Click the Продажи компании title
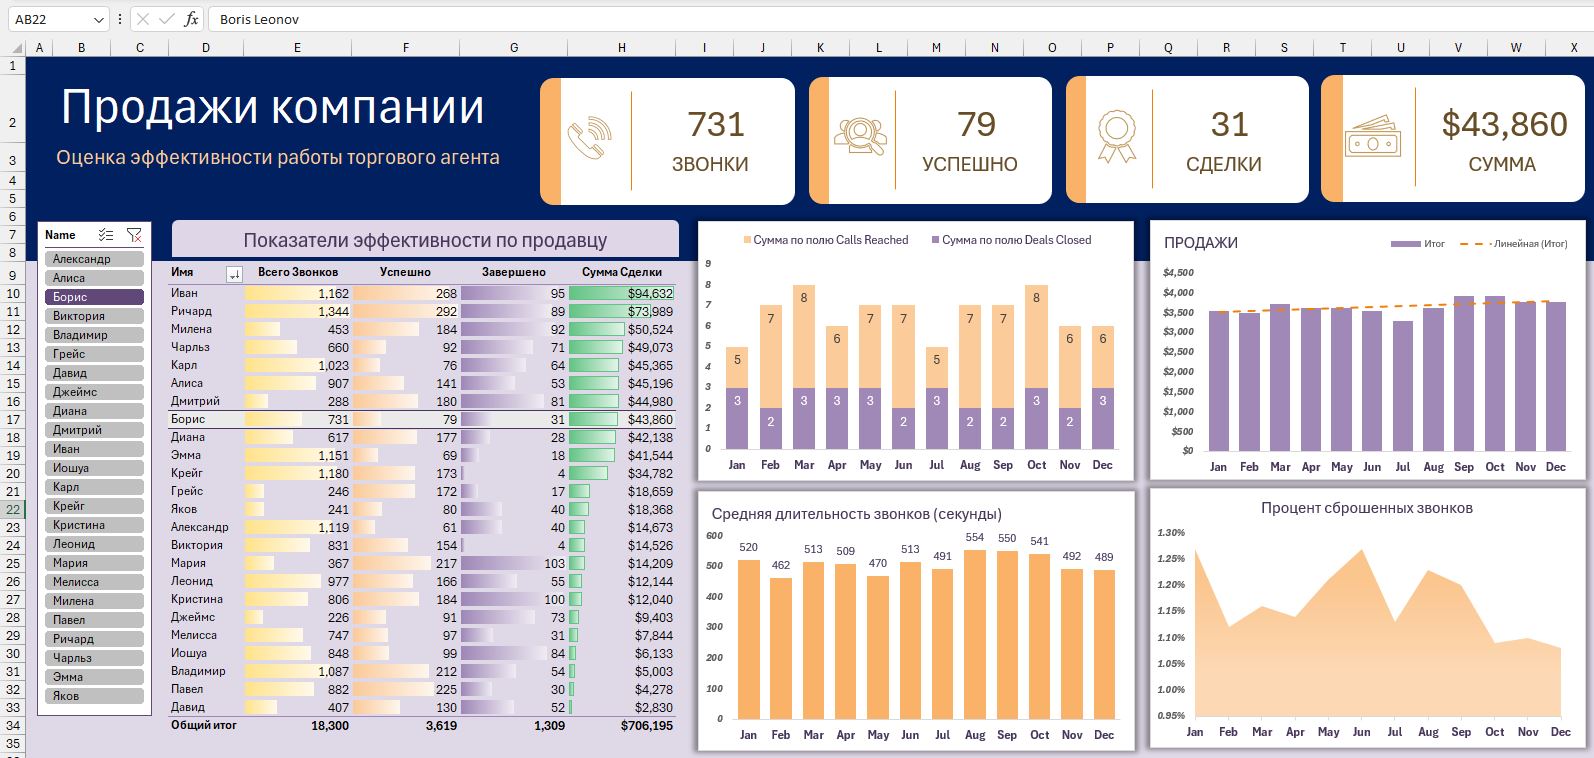Screen dimensions: 1594x758 click(x=273, y=108)
